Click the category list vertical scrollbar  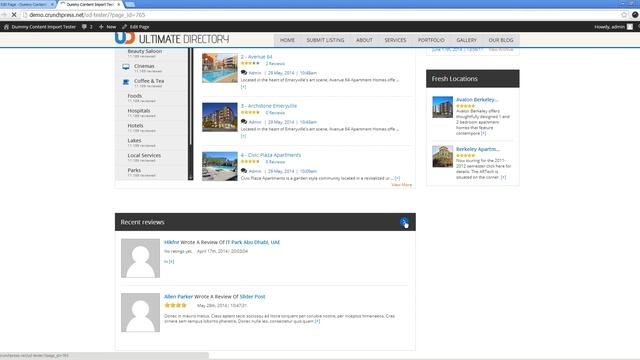(x=190, y=113)
